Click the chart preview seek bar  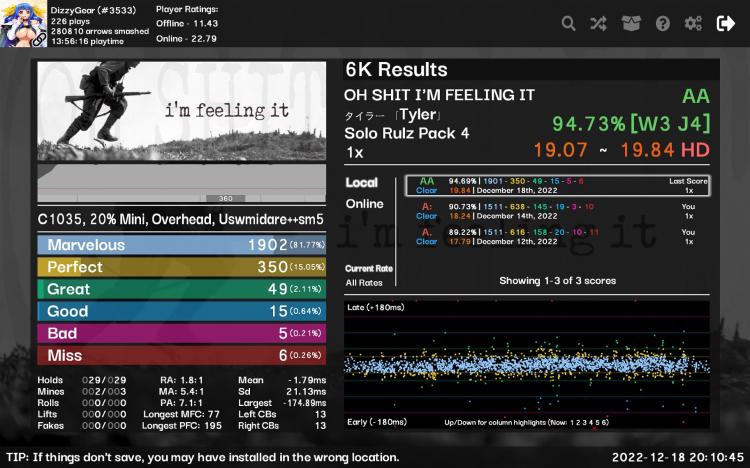pos(182,183)
